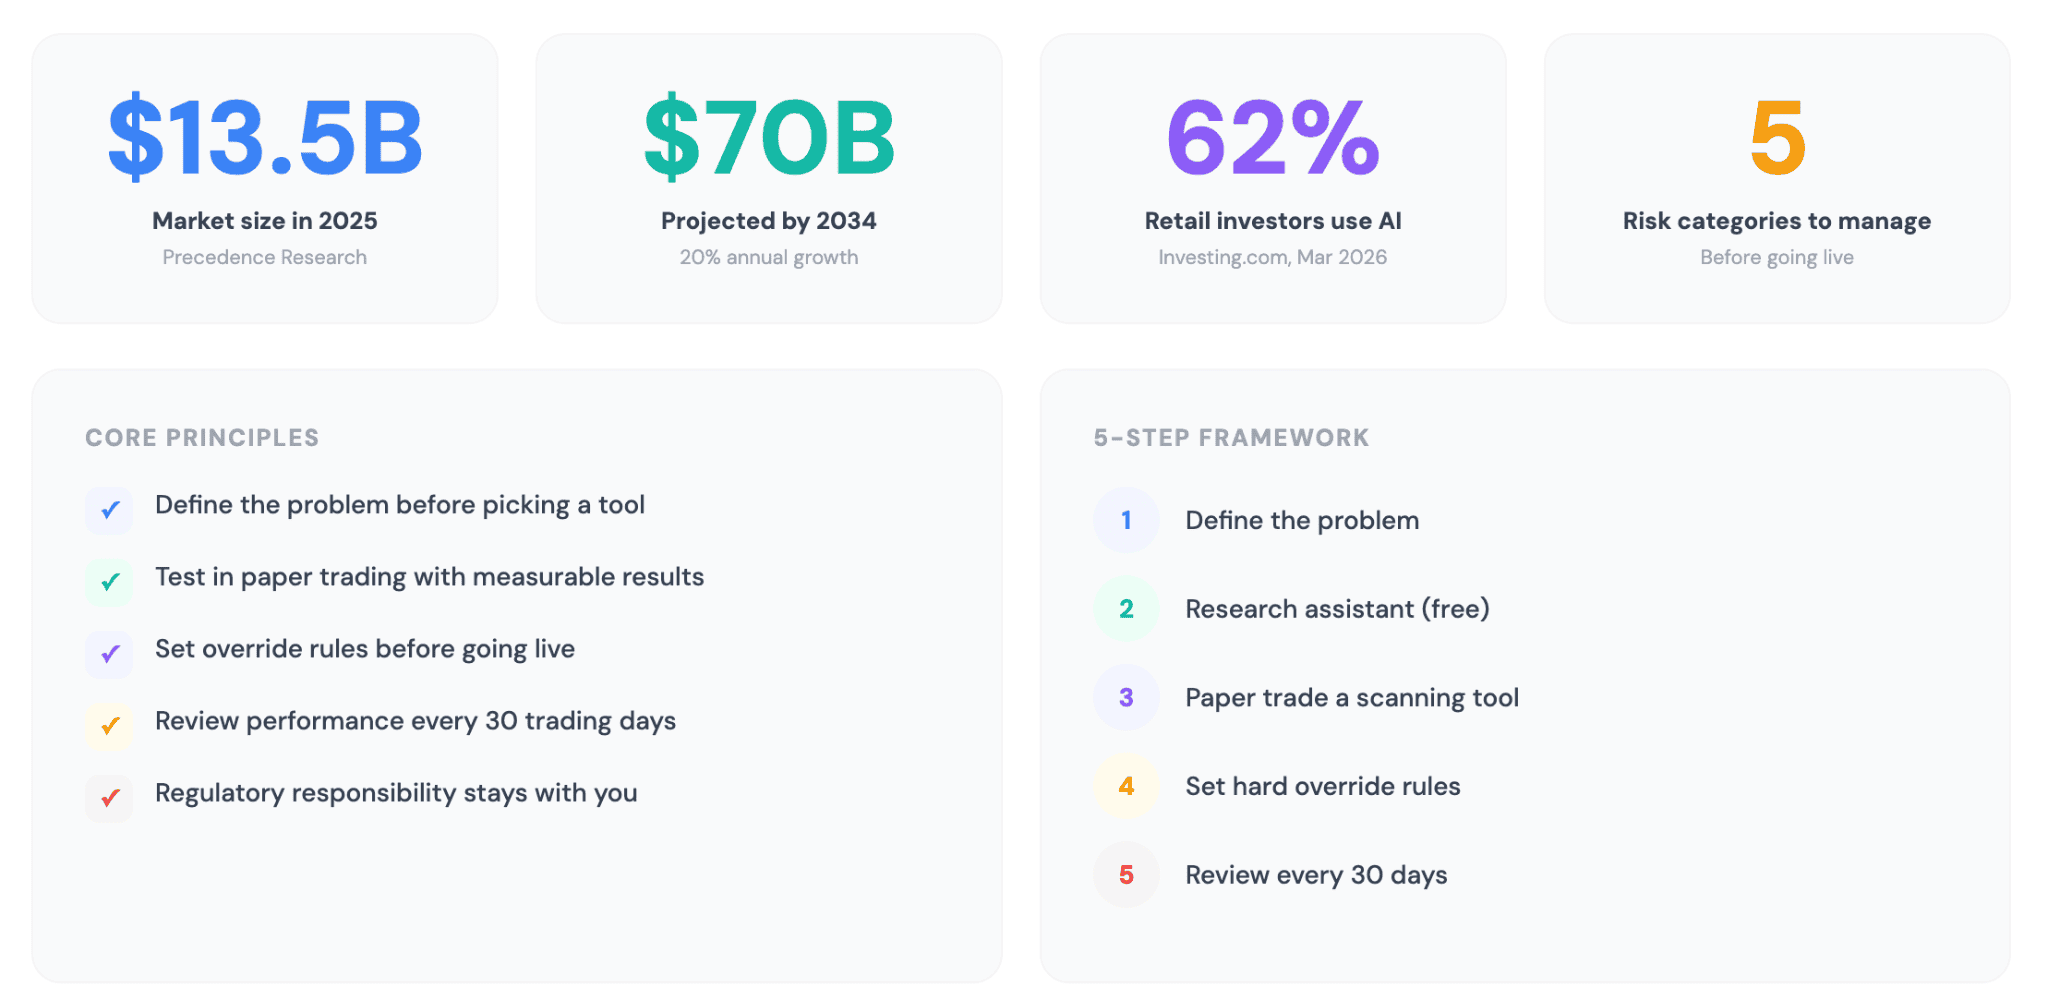Click the orange step 4 badge
This screenshot has height=1006, width=2048.
pos(1126,786)
